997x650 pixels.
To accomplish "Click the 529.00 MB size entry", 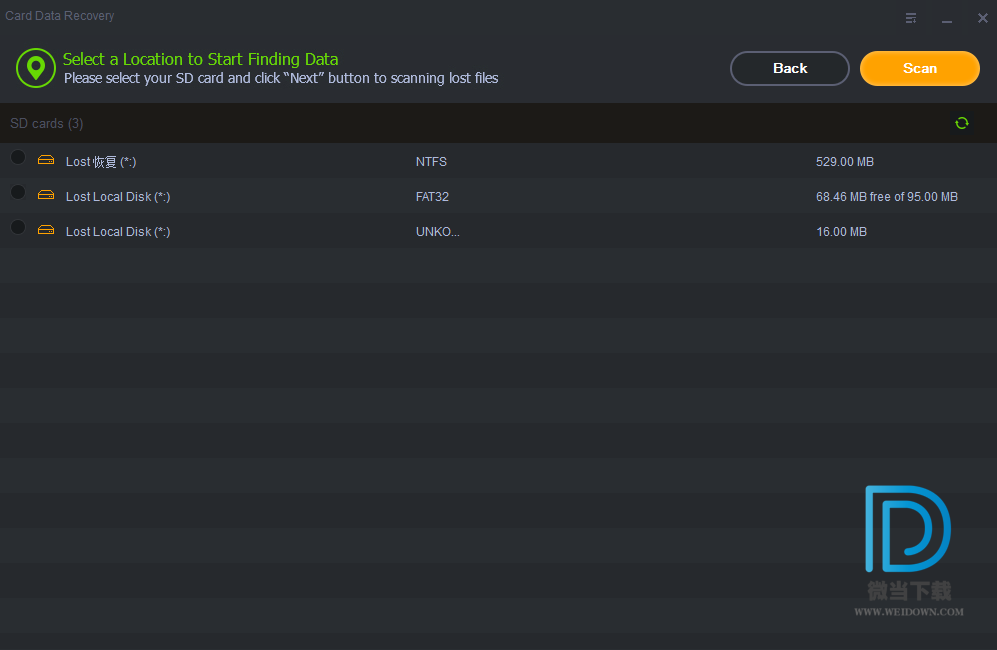I will [845, 162].
